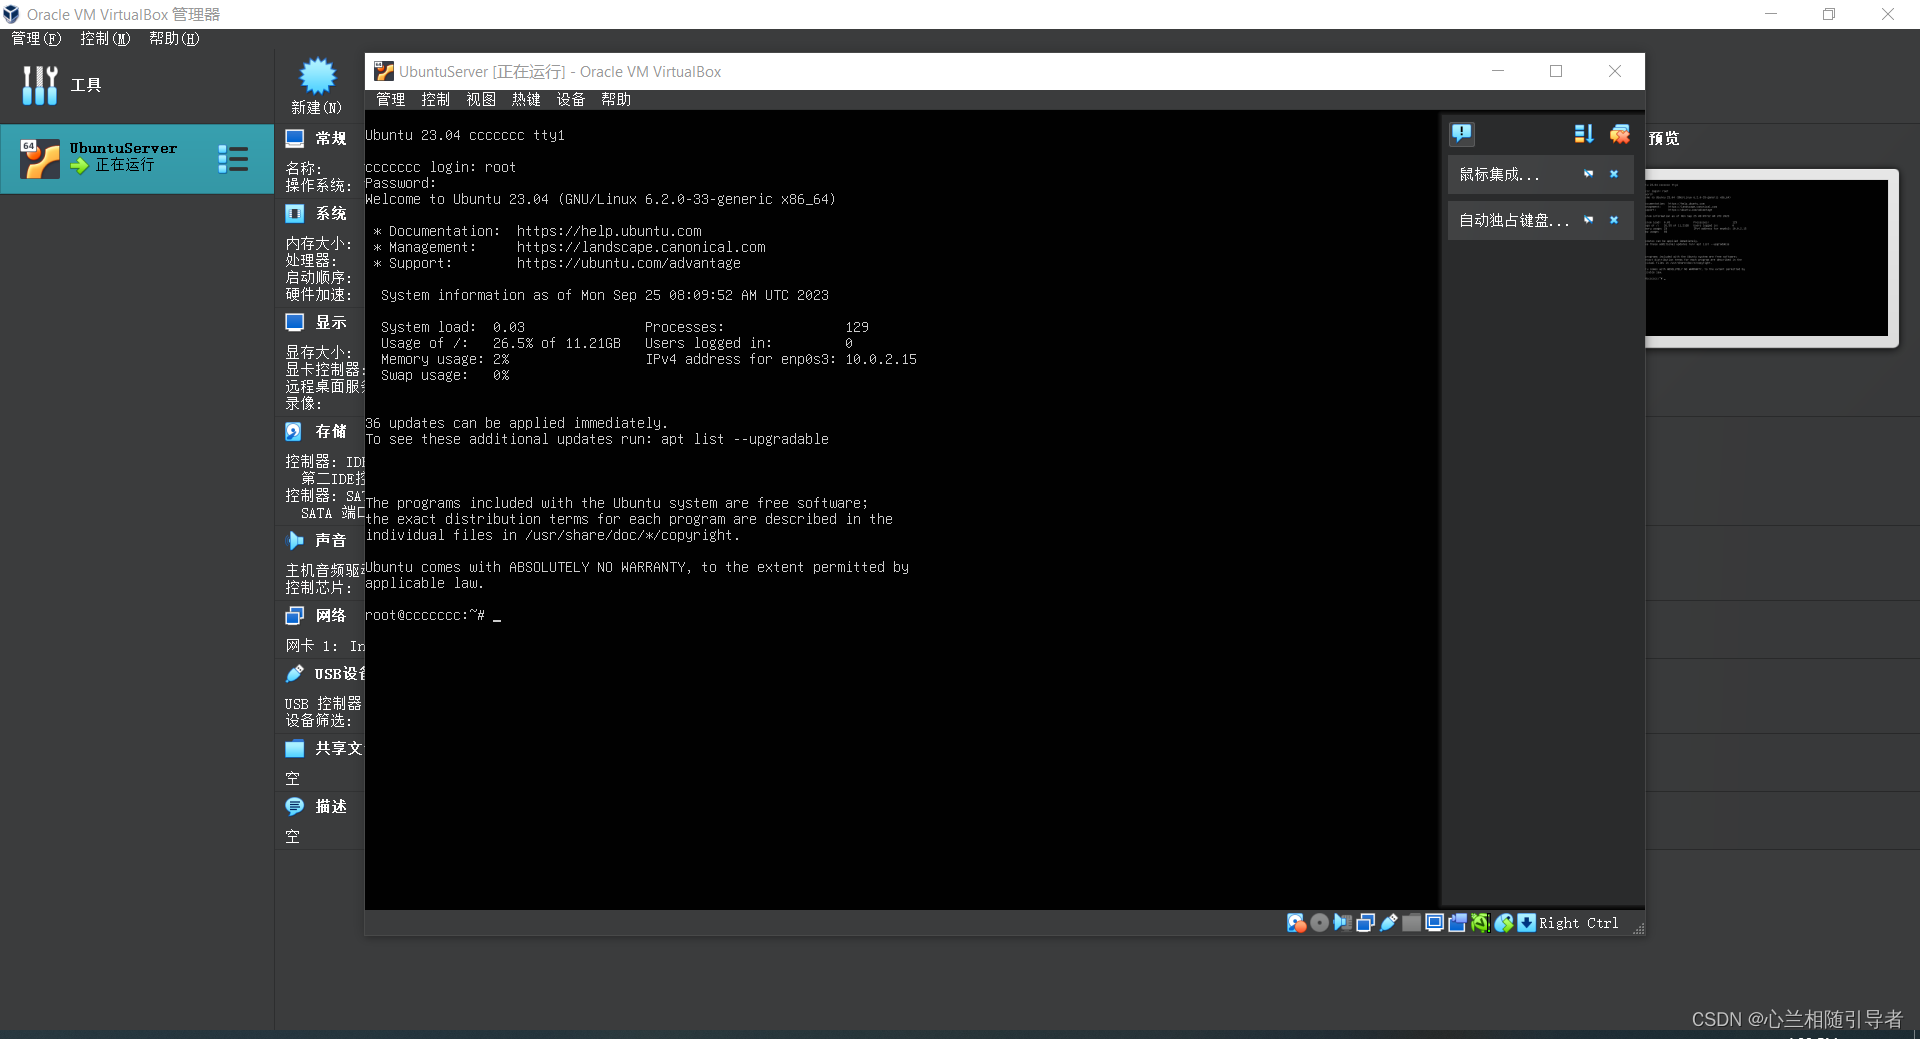The image size is (1920, 1039).
Task: Click the video recording status icon
Action: [x=1457, y=923]
